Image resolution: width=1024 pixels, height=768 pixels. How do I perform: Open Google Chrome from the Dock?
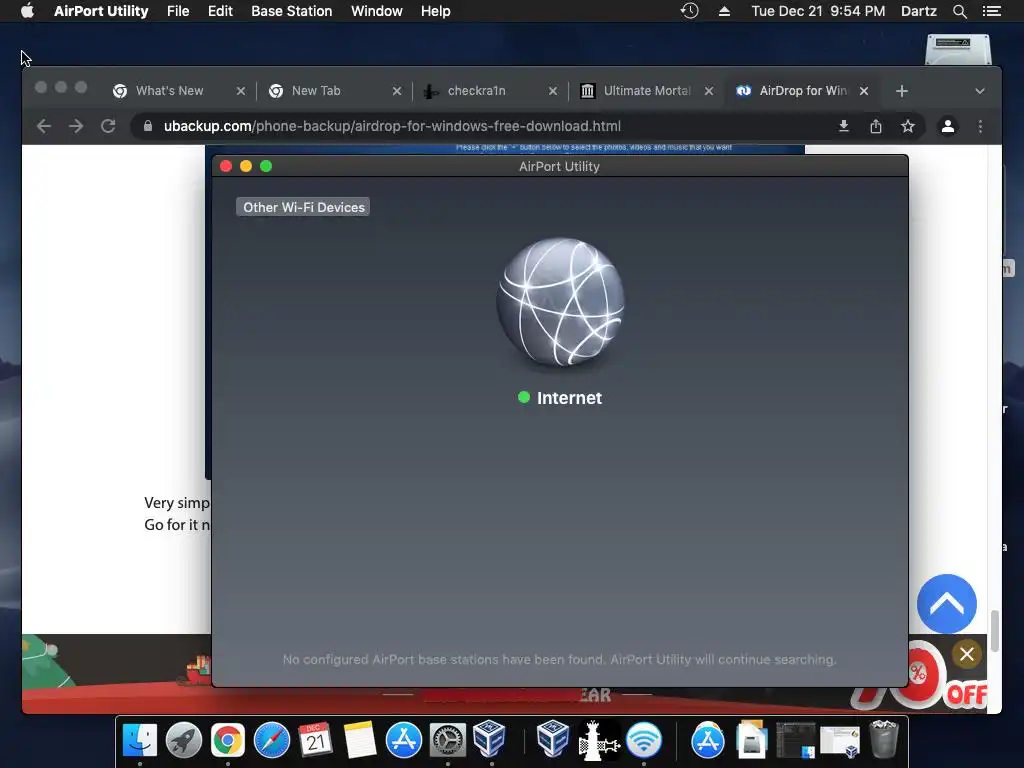point(227,740)
